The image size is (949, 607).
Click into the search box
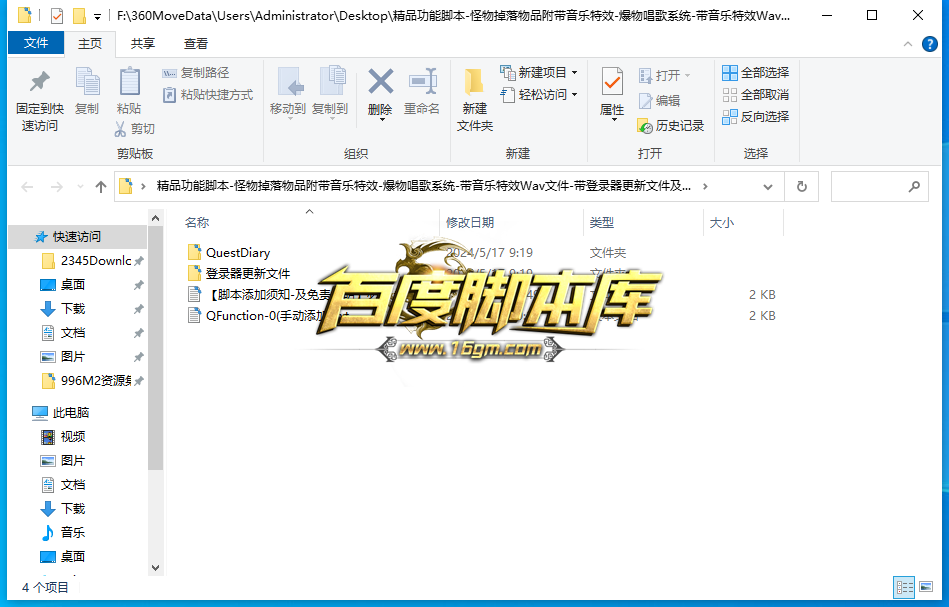[879, 187]
